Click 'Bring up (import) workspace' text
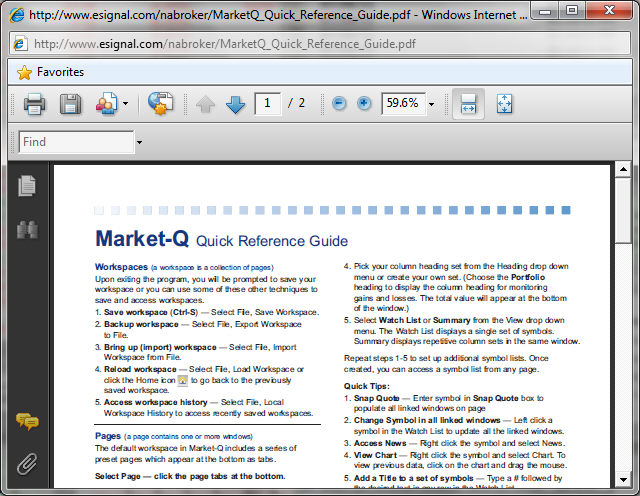The image size is (640, 496). coord(160,347)
